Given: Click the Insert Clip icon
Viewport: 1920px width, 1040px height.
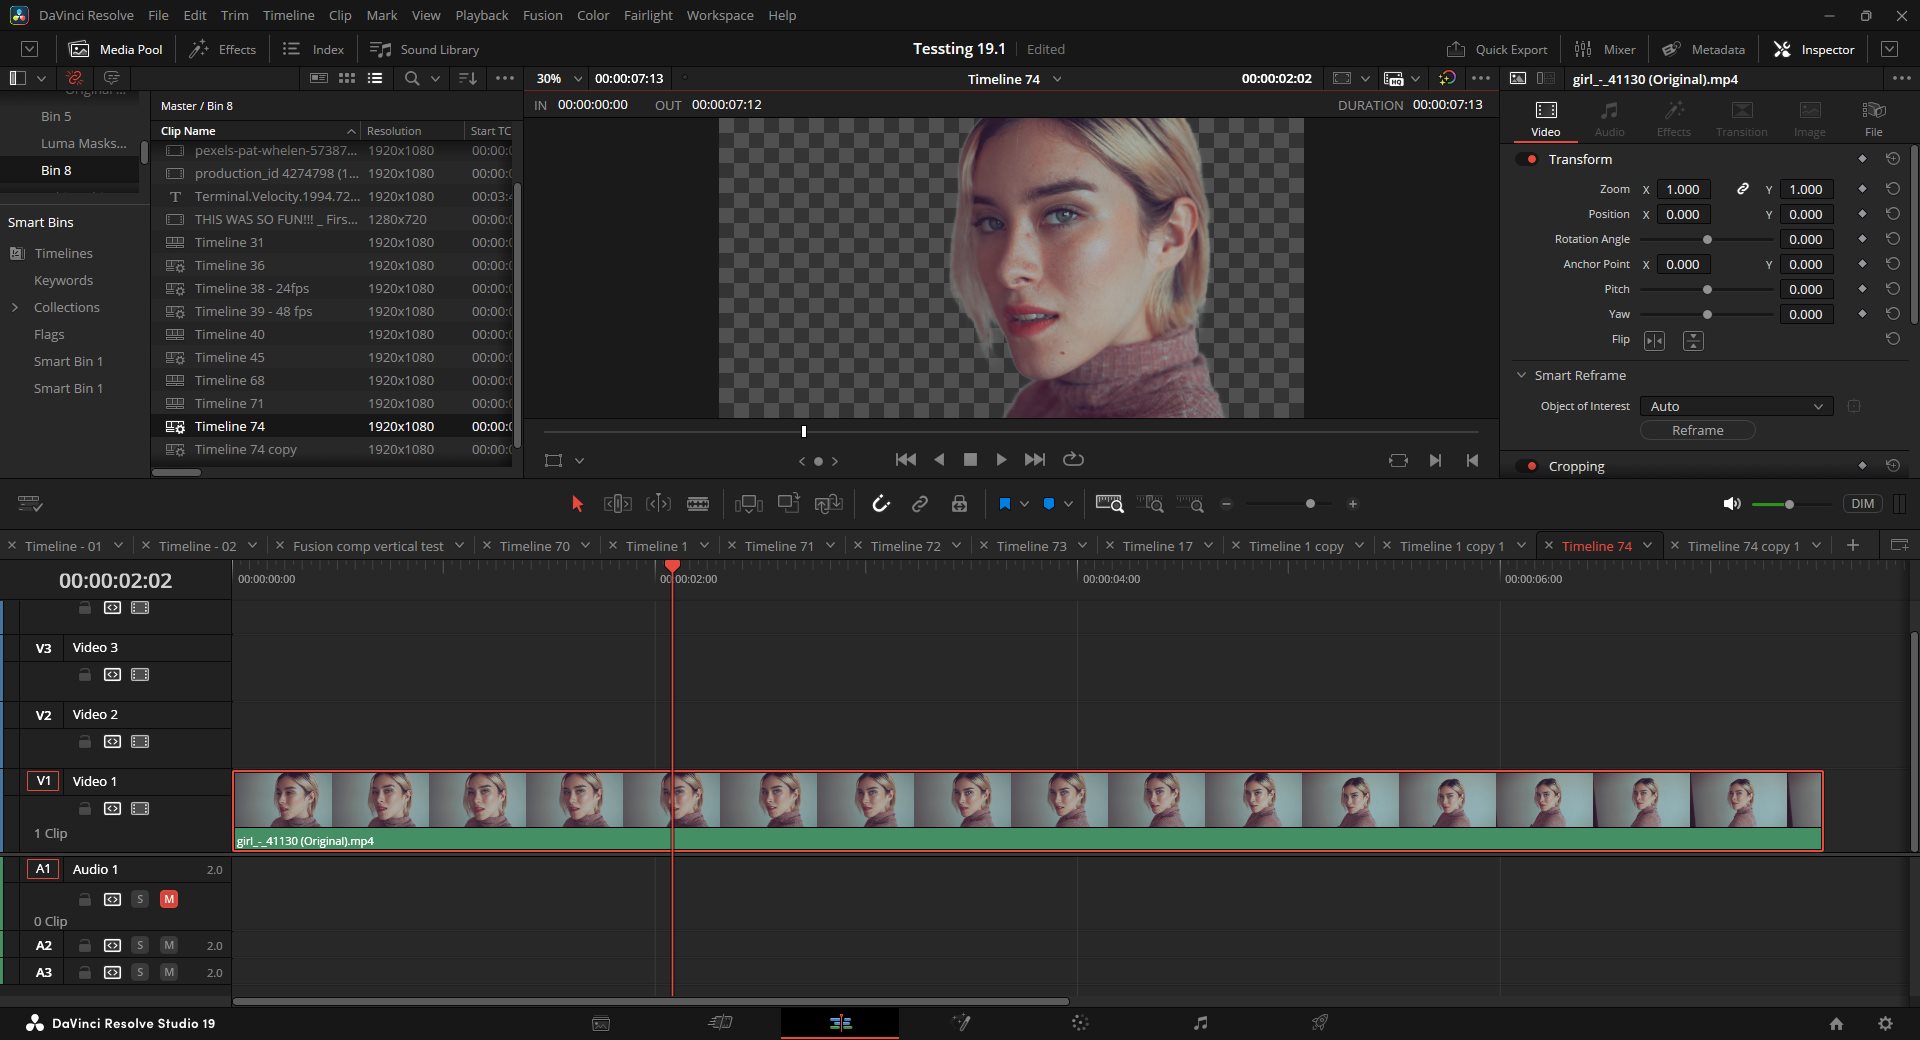Looking at the screenshot, I should [x=749, y=504].
